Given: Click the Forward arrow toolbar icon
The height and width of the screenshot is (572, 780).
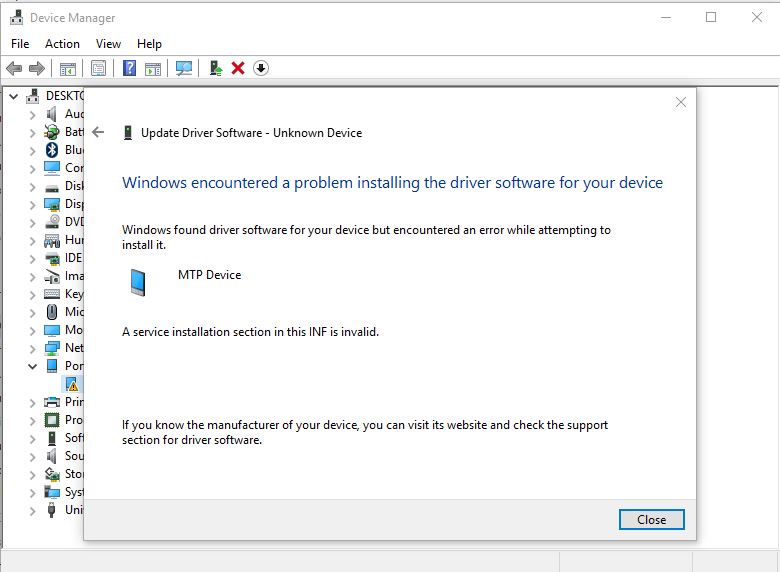Looking at the screenshot, I should (x=37, y=68).
